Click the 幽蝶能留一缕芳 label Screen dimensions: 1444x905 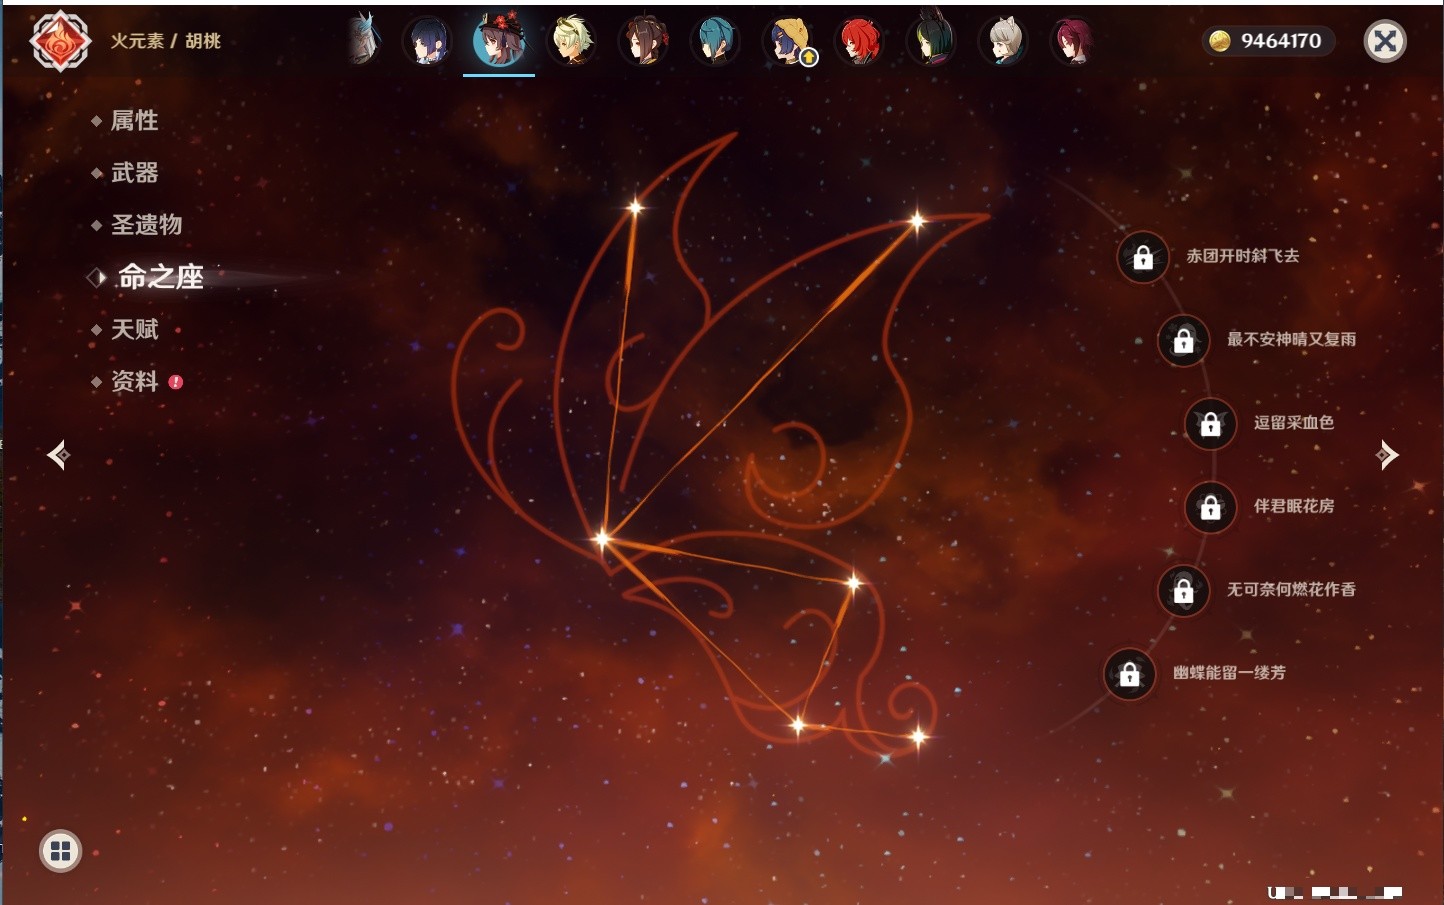click(1230, 672)
